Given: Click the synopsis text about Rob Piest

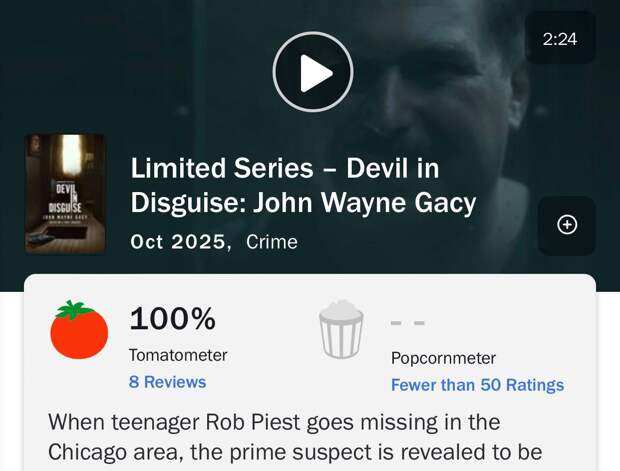Looking at the screenshot, I should (274, 422).
